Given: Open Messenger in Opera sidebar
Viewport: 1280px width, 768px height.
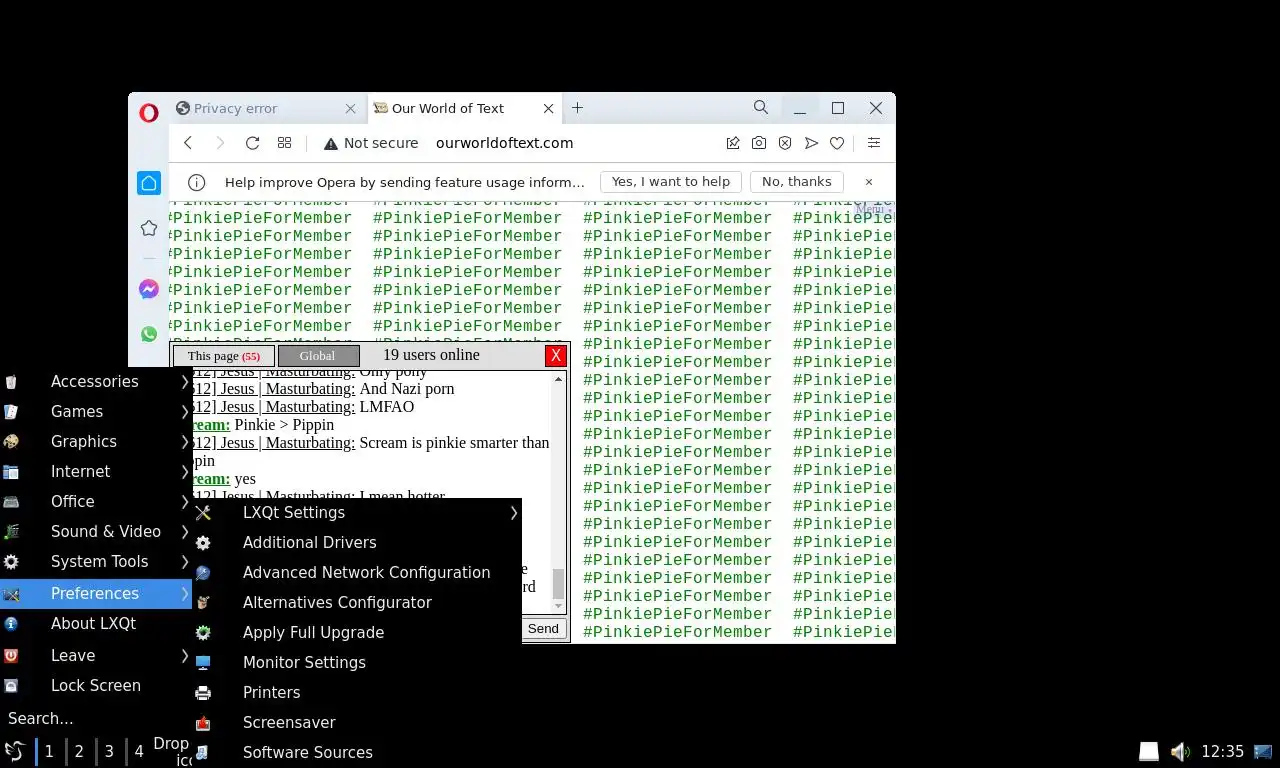Looking at the screenshot, I should [x=149, y=289].
